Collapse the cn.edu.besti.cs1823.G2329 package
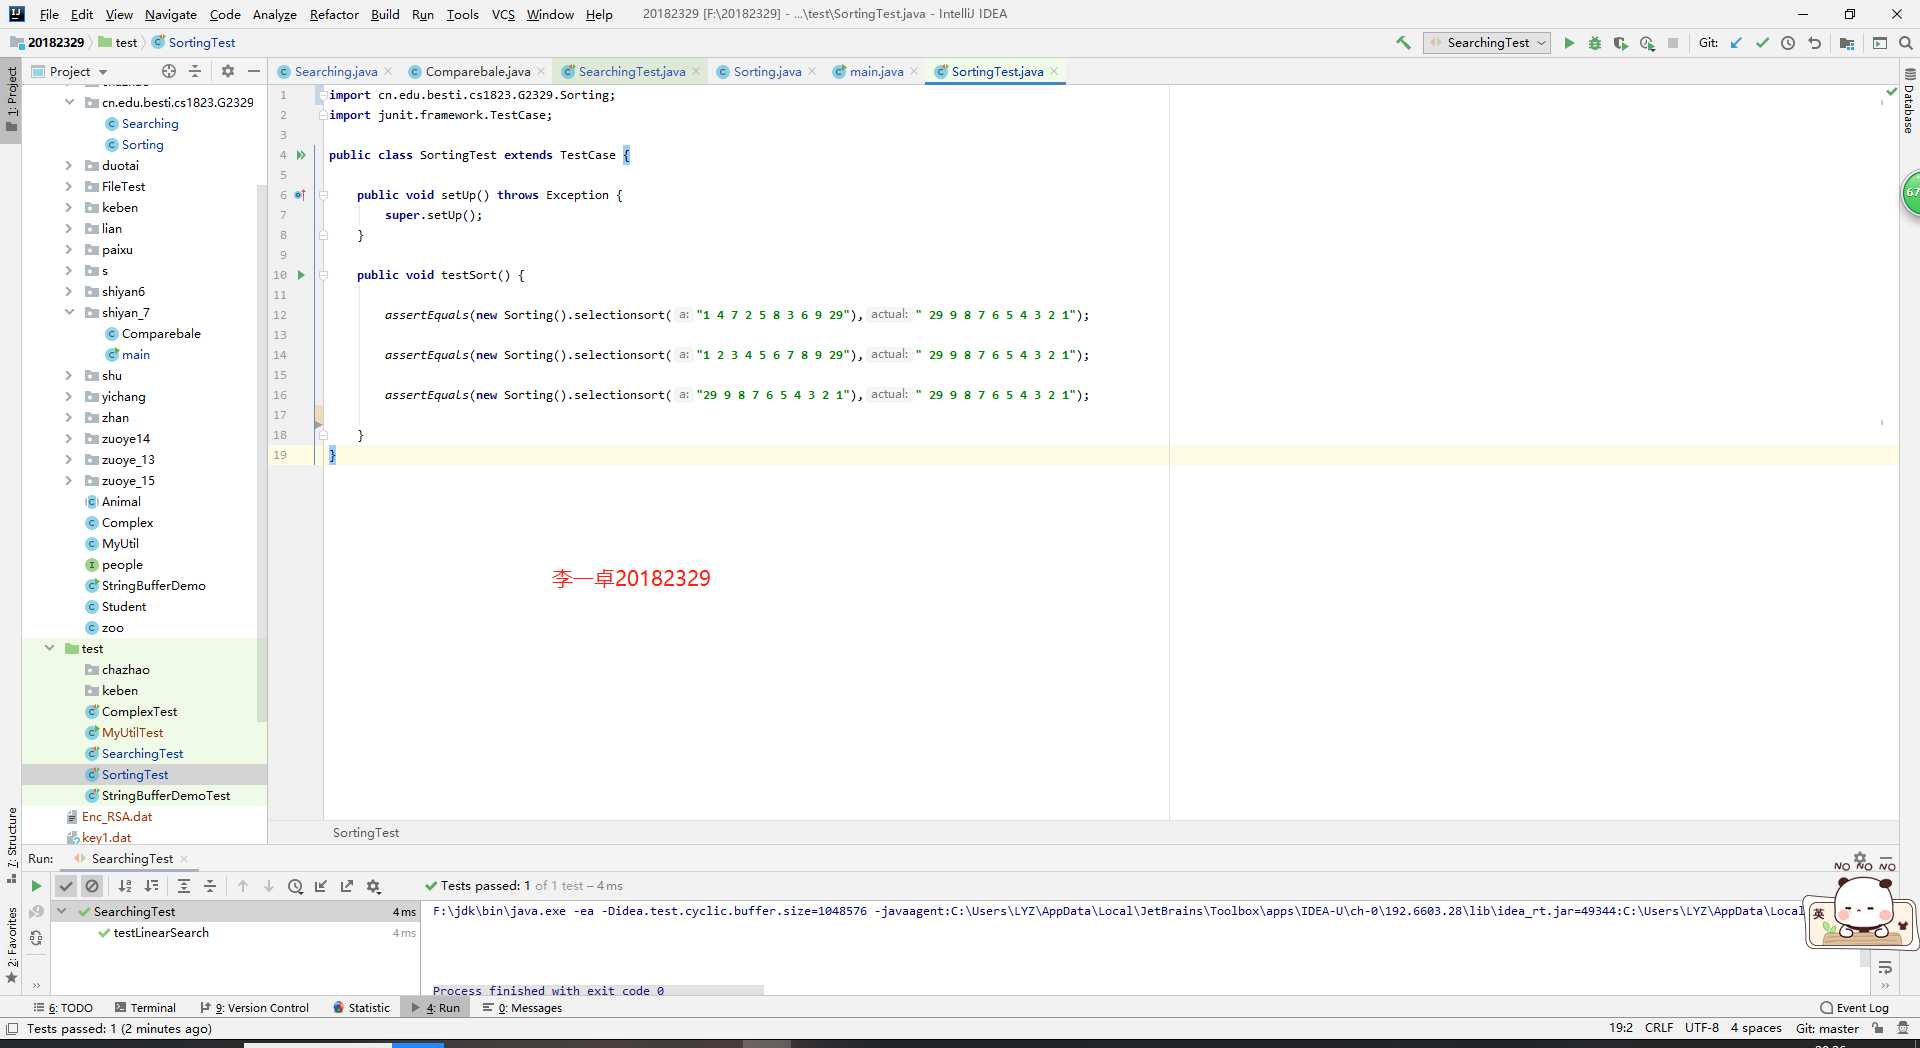 coord(69,103)
